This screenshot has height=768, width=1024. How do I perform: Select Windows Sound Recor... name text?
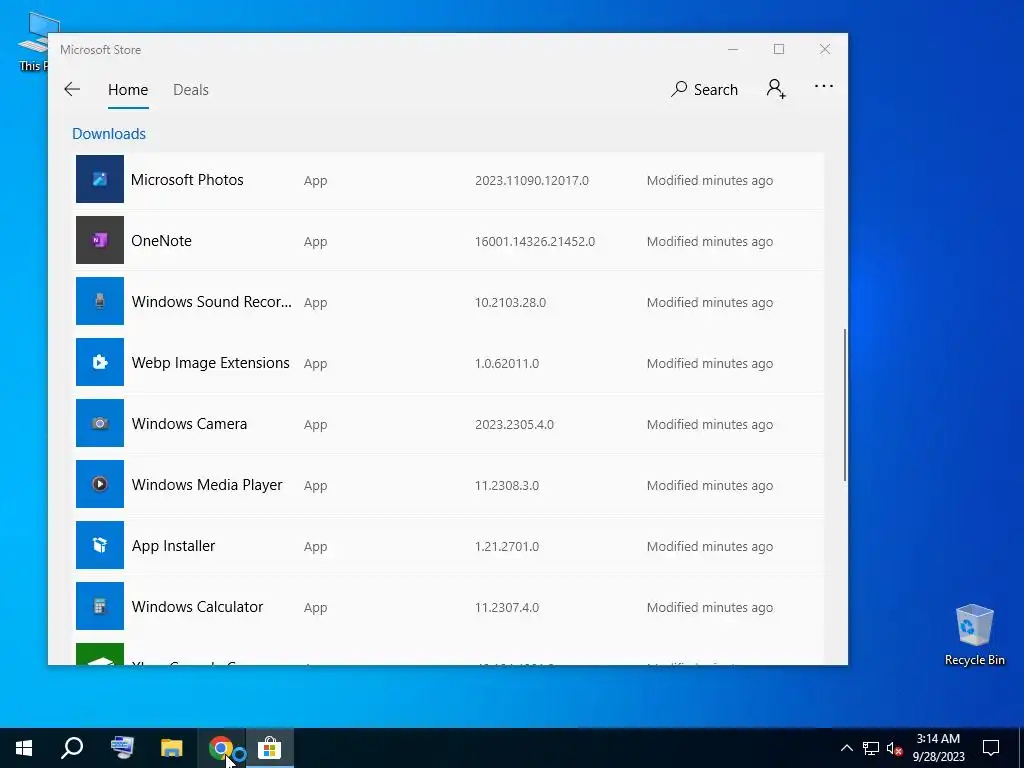point(212,302)
